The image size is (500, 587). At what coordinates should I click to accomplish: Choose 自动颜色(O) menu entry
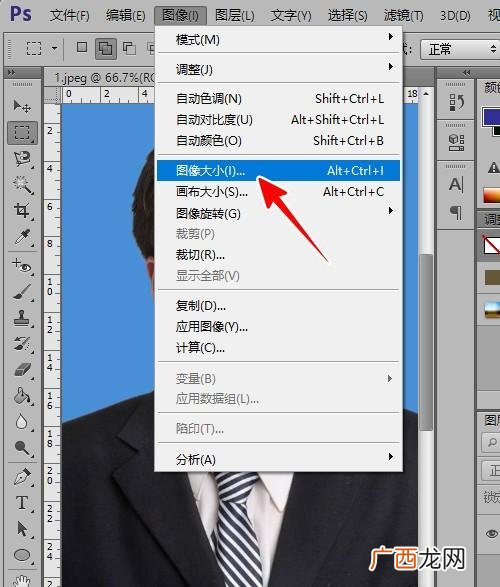click(x=278, y=140)
